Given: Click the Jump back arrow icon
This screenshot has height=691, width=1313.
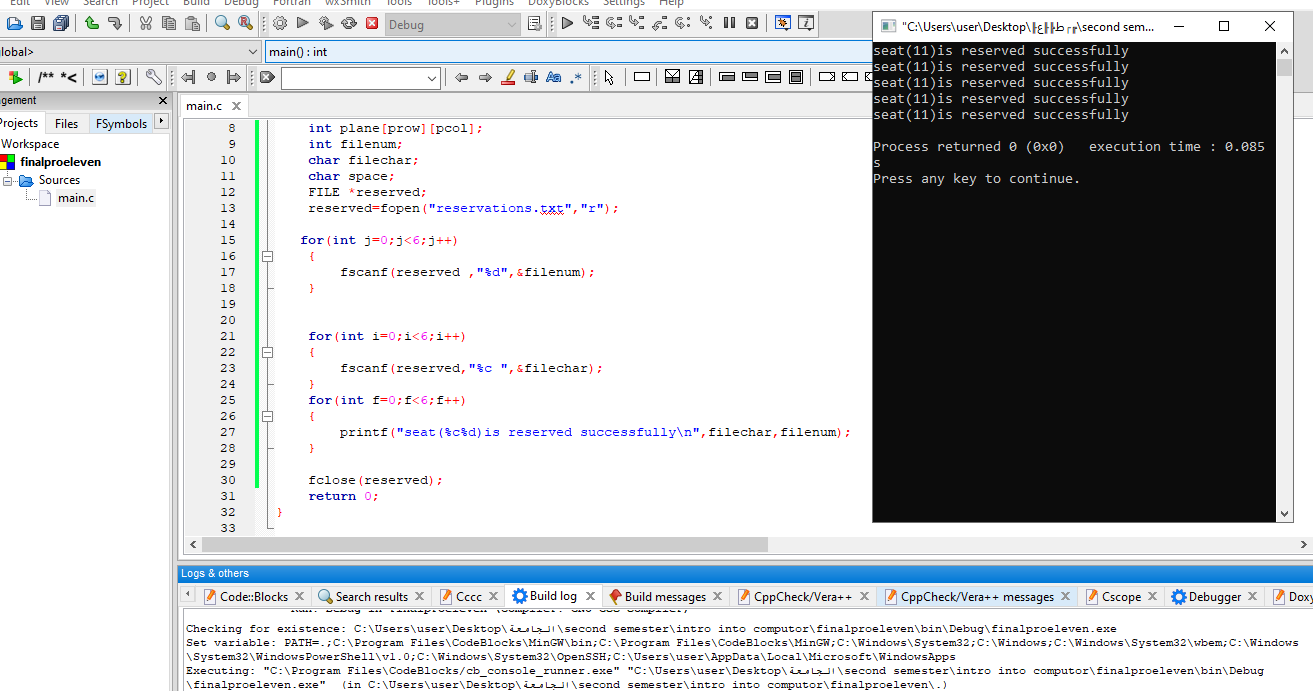Looking at the screenshot, I should pos(188,77).
